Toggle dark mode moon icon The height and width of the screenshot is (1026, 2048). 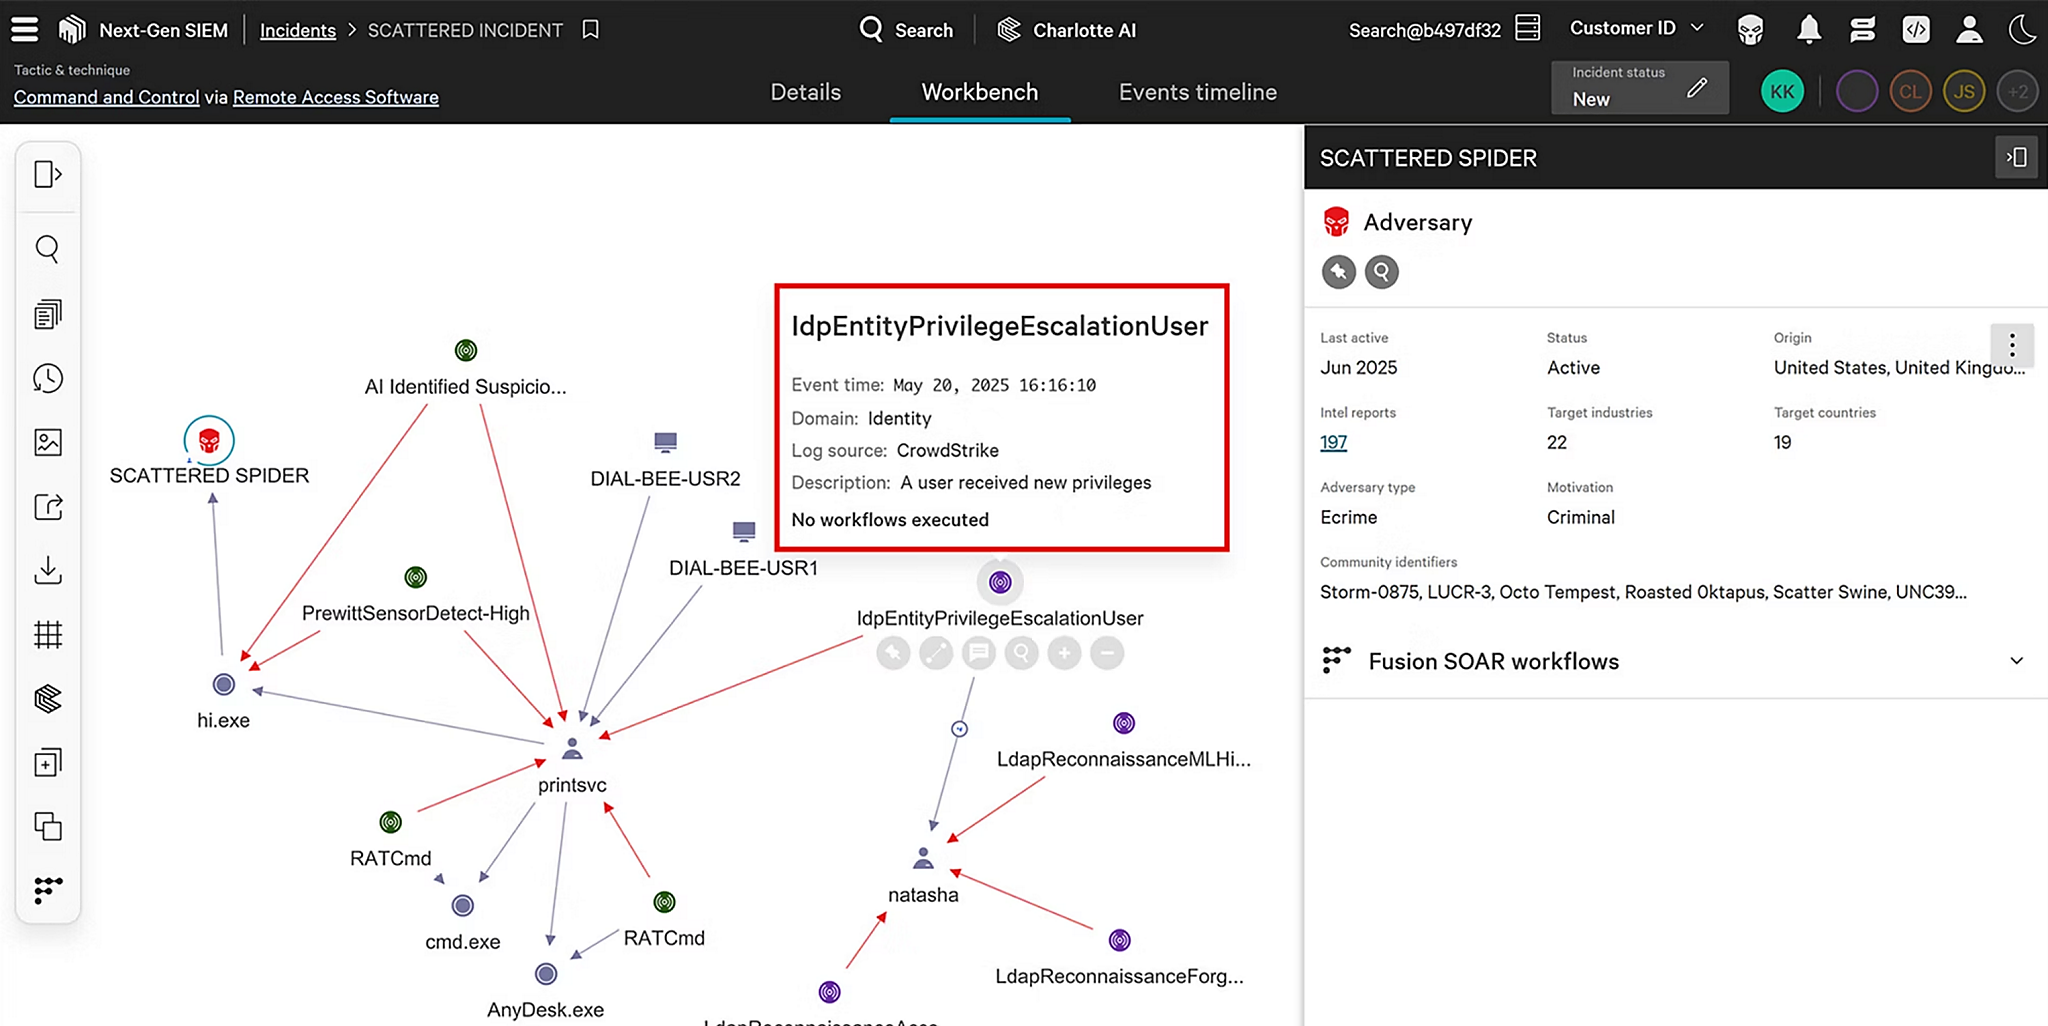click(2021, 30)
